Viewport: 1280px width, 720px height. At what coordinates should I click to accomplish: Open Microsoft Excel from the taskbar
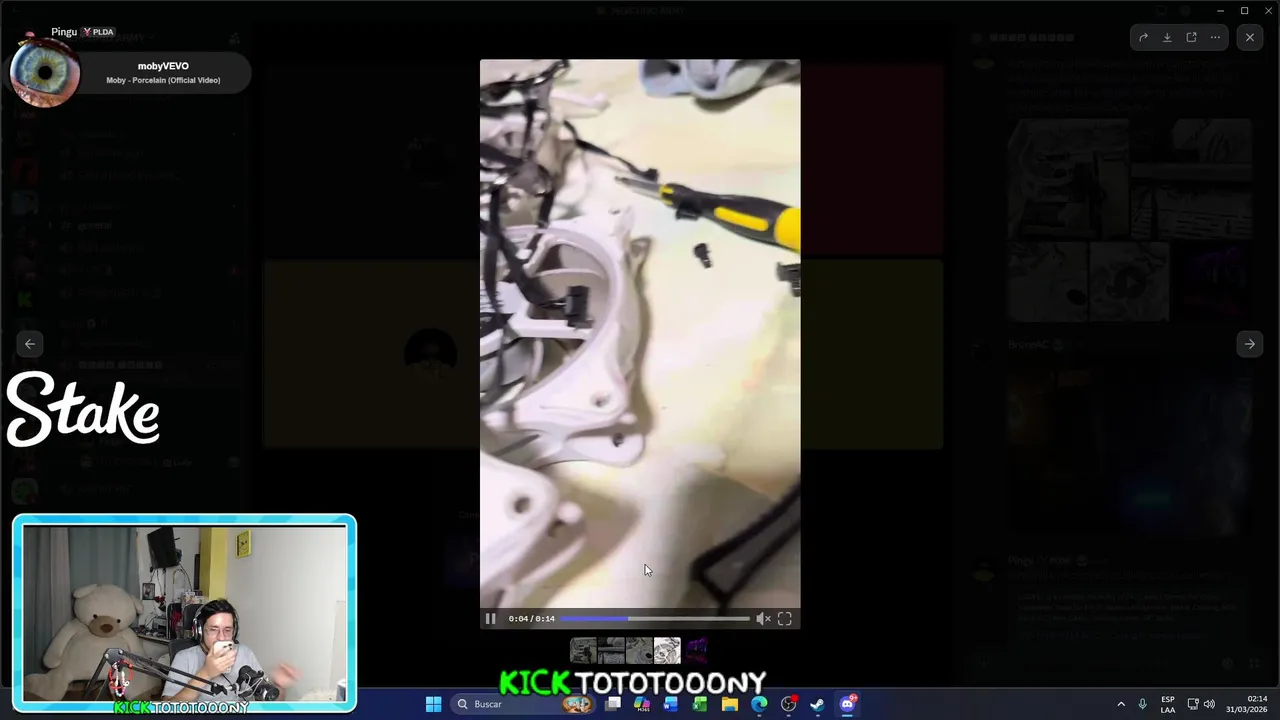pyautogui.click(x=700, y=704)
